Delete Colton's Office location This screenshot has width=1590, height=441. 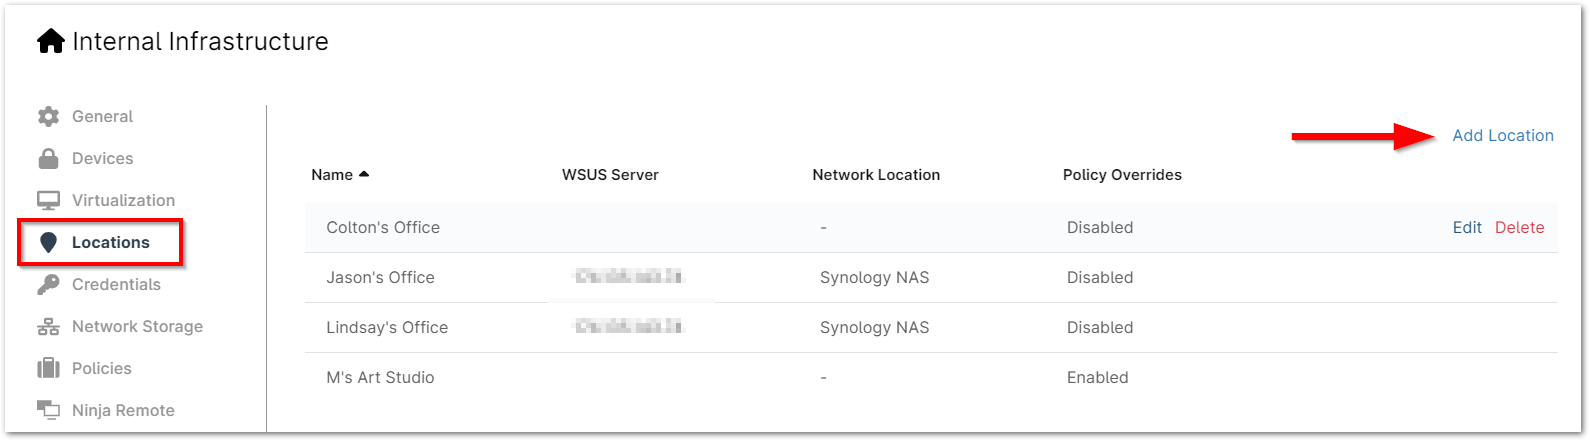coord(1519,228)
